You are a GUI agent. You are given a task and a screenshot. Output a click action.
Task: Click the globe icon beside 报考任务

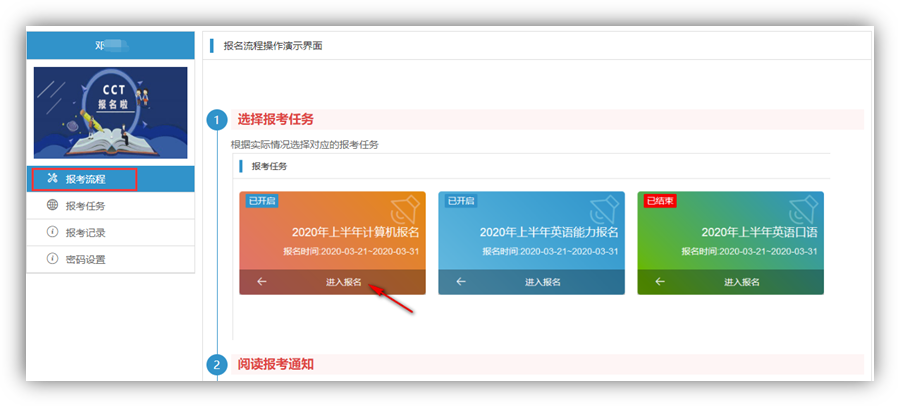(52, 206)
